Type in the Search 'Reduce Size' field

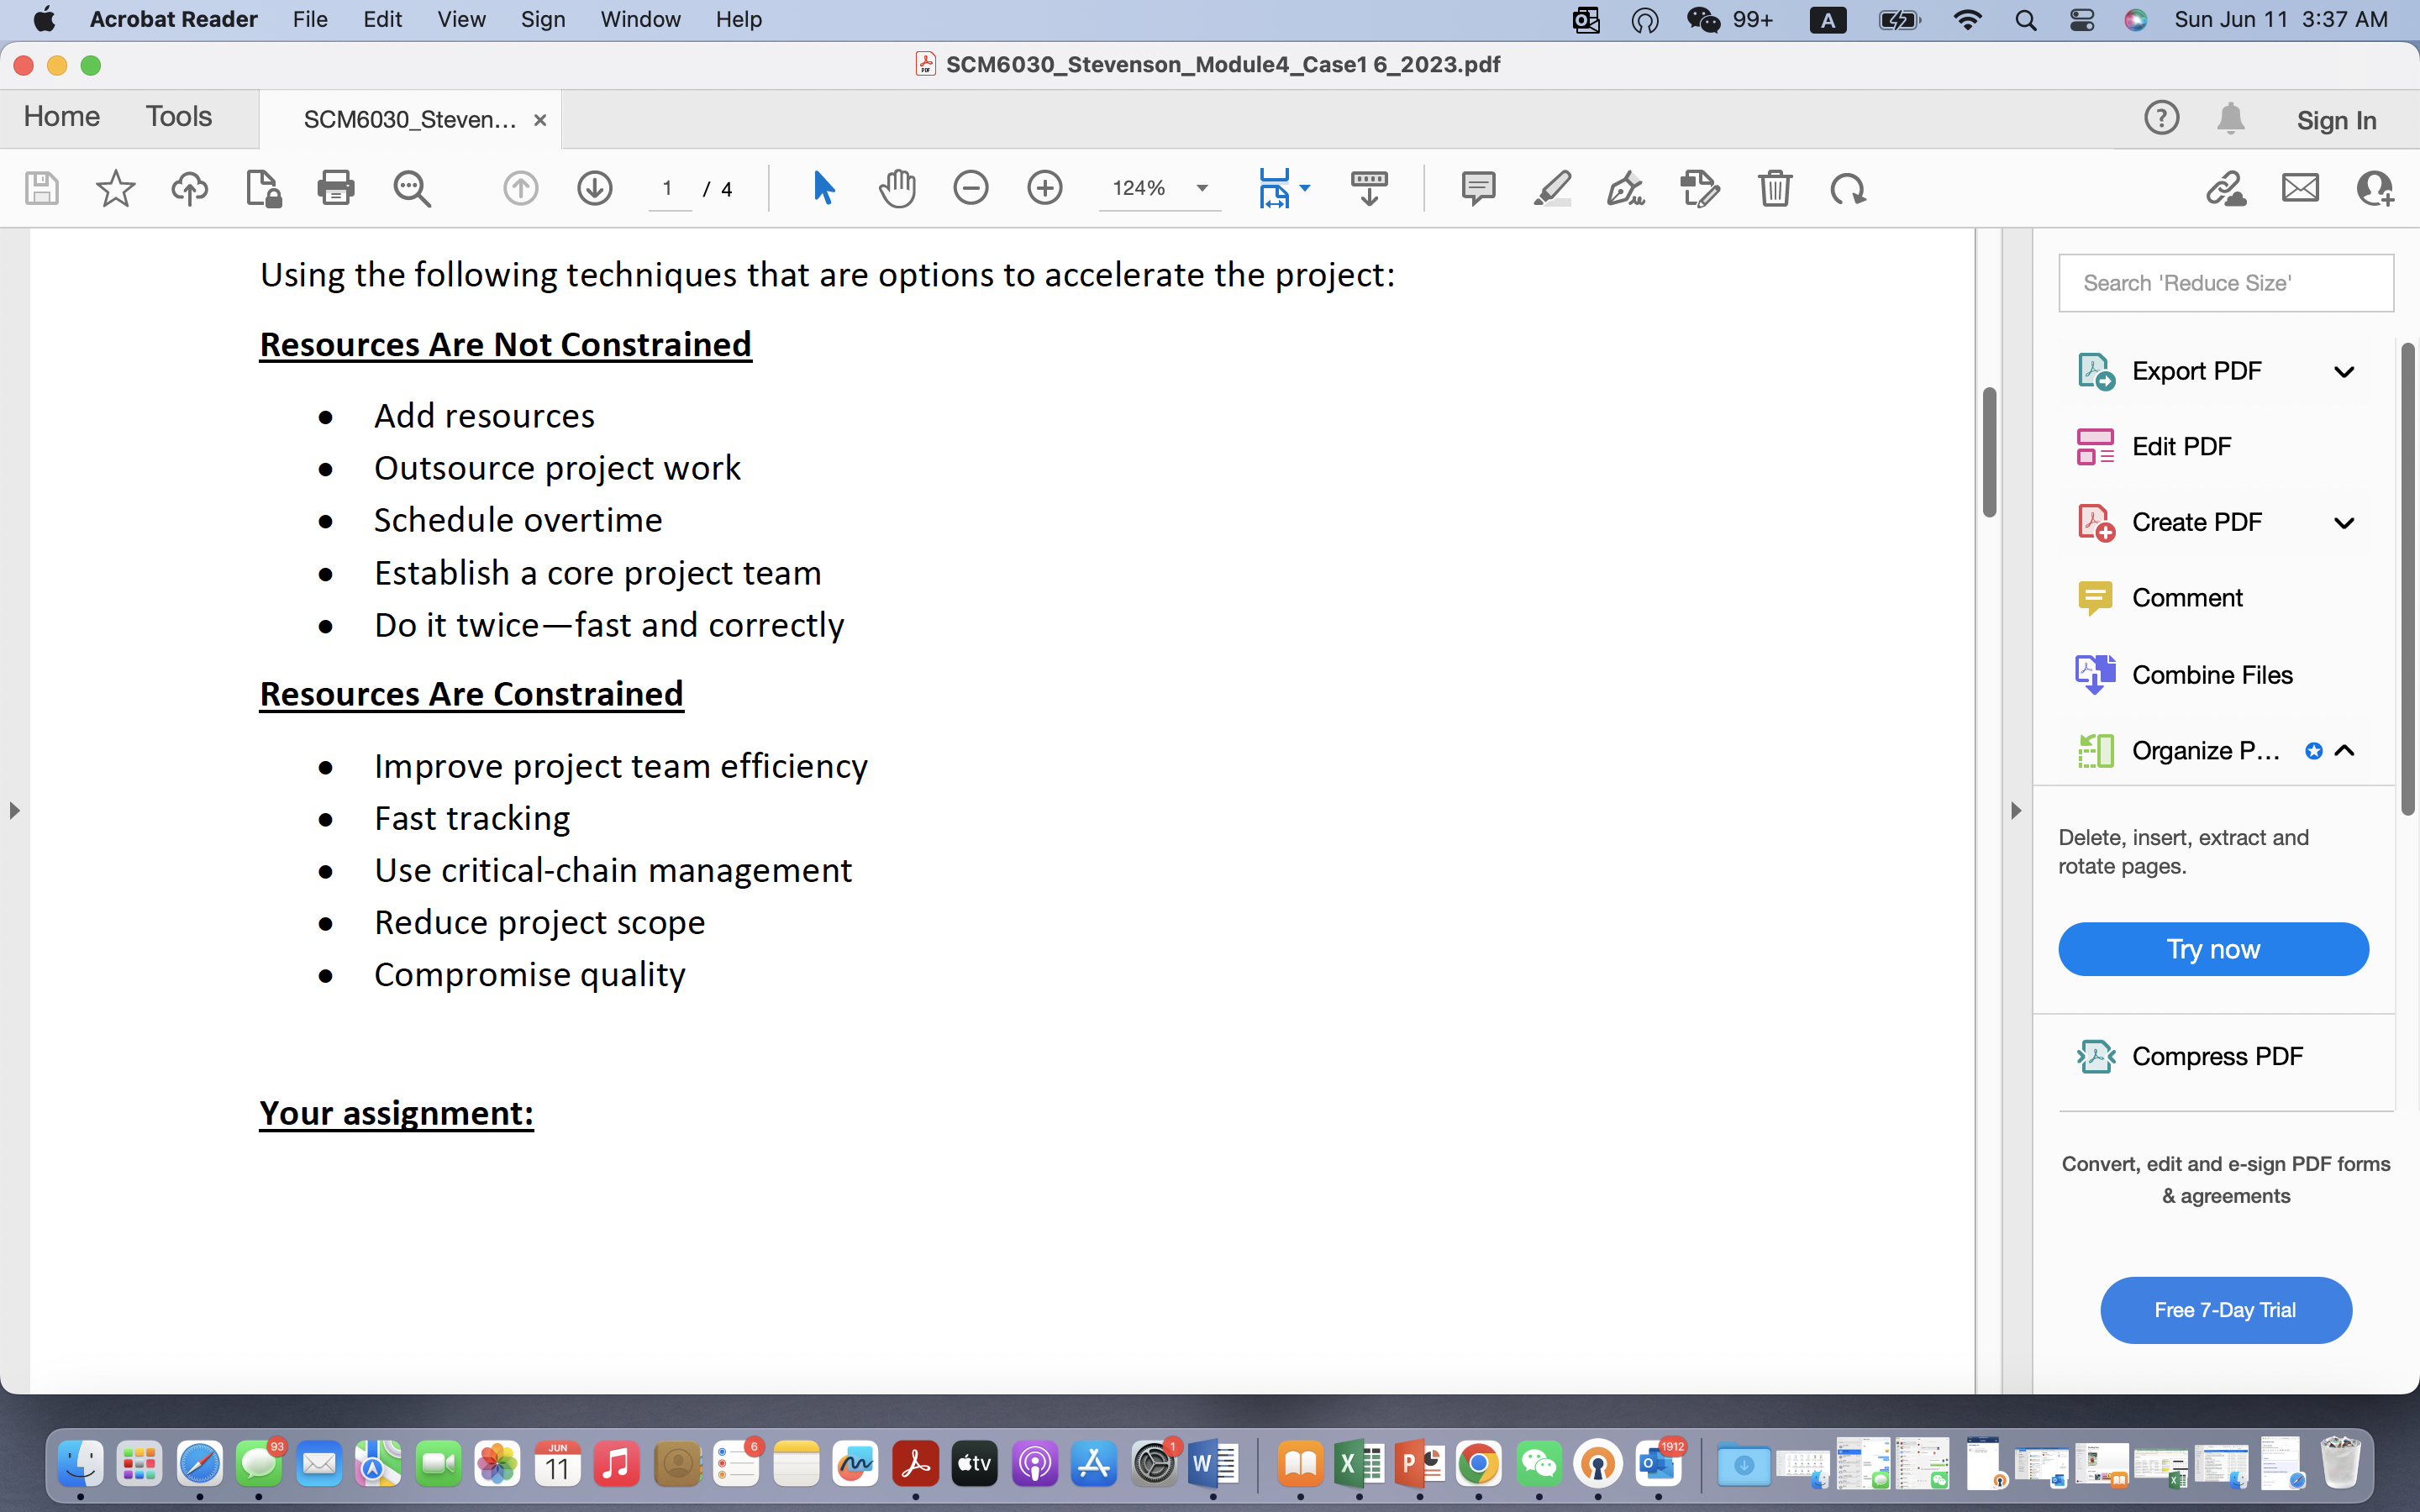2226,283
